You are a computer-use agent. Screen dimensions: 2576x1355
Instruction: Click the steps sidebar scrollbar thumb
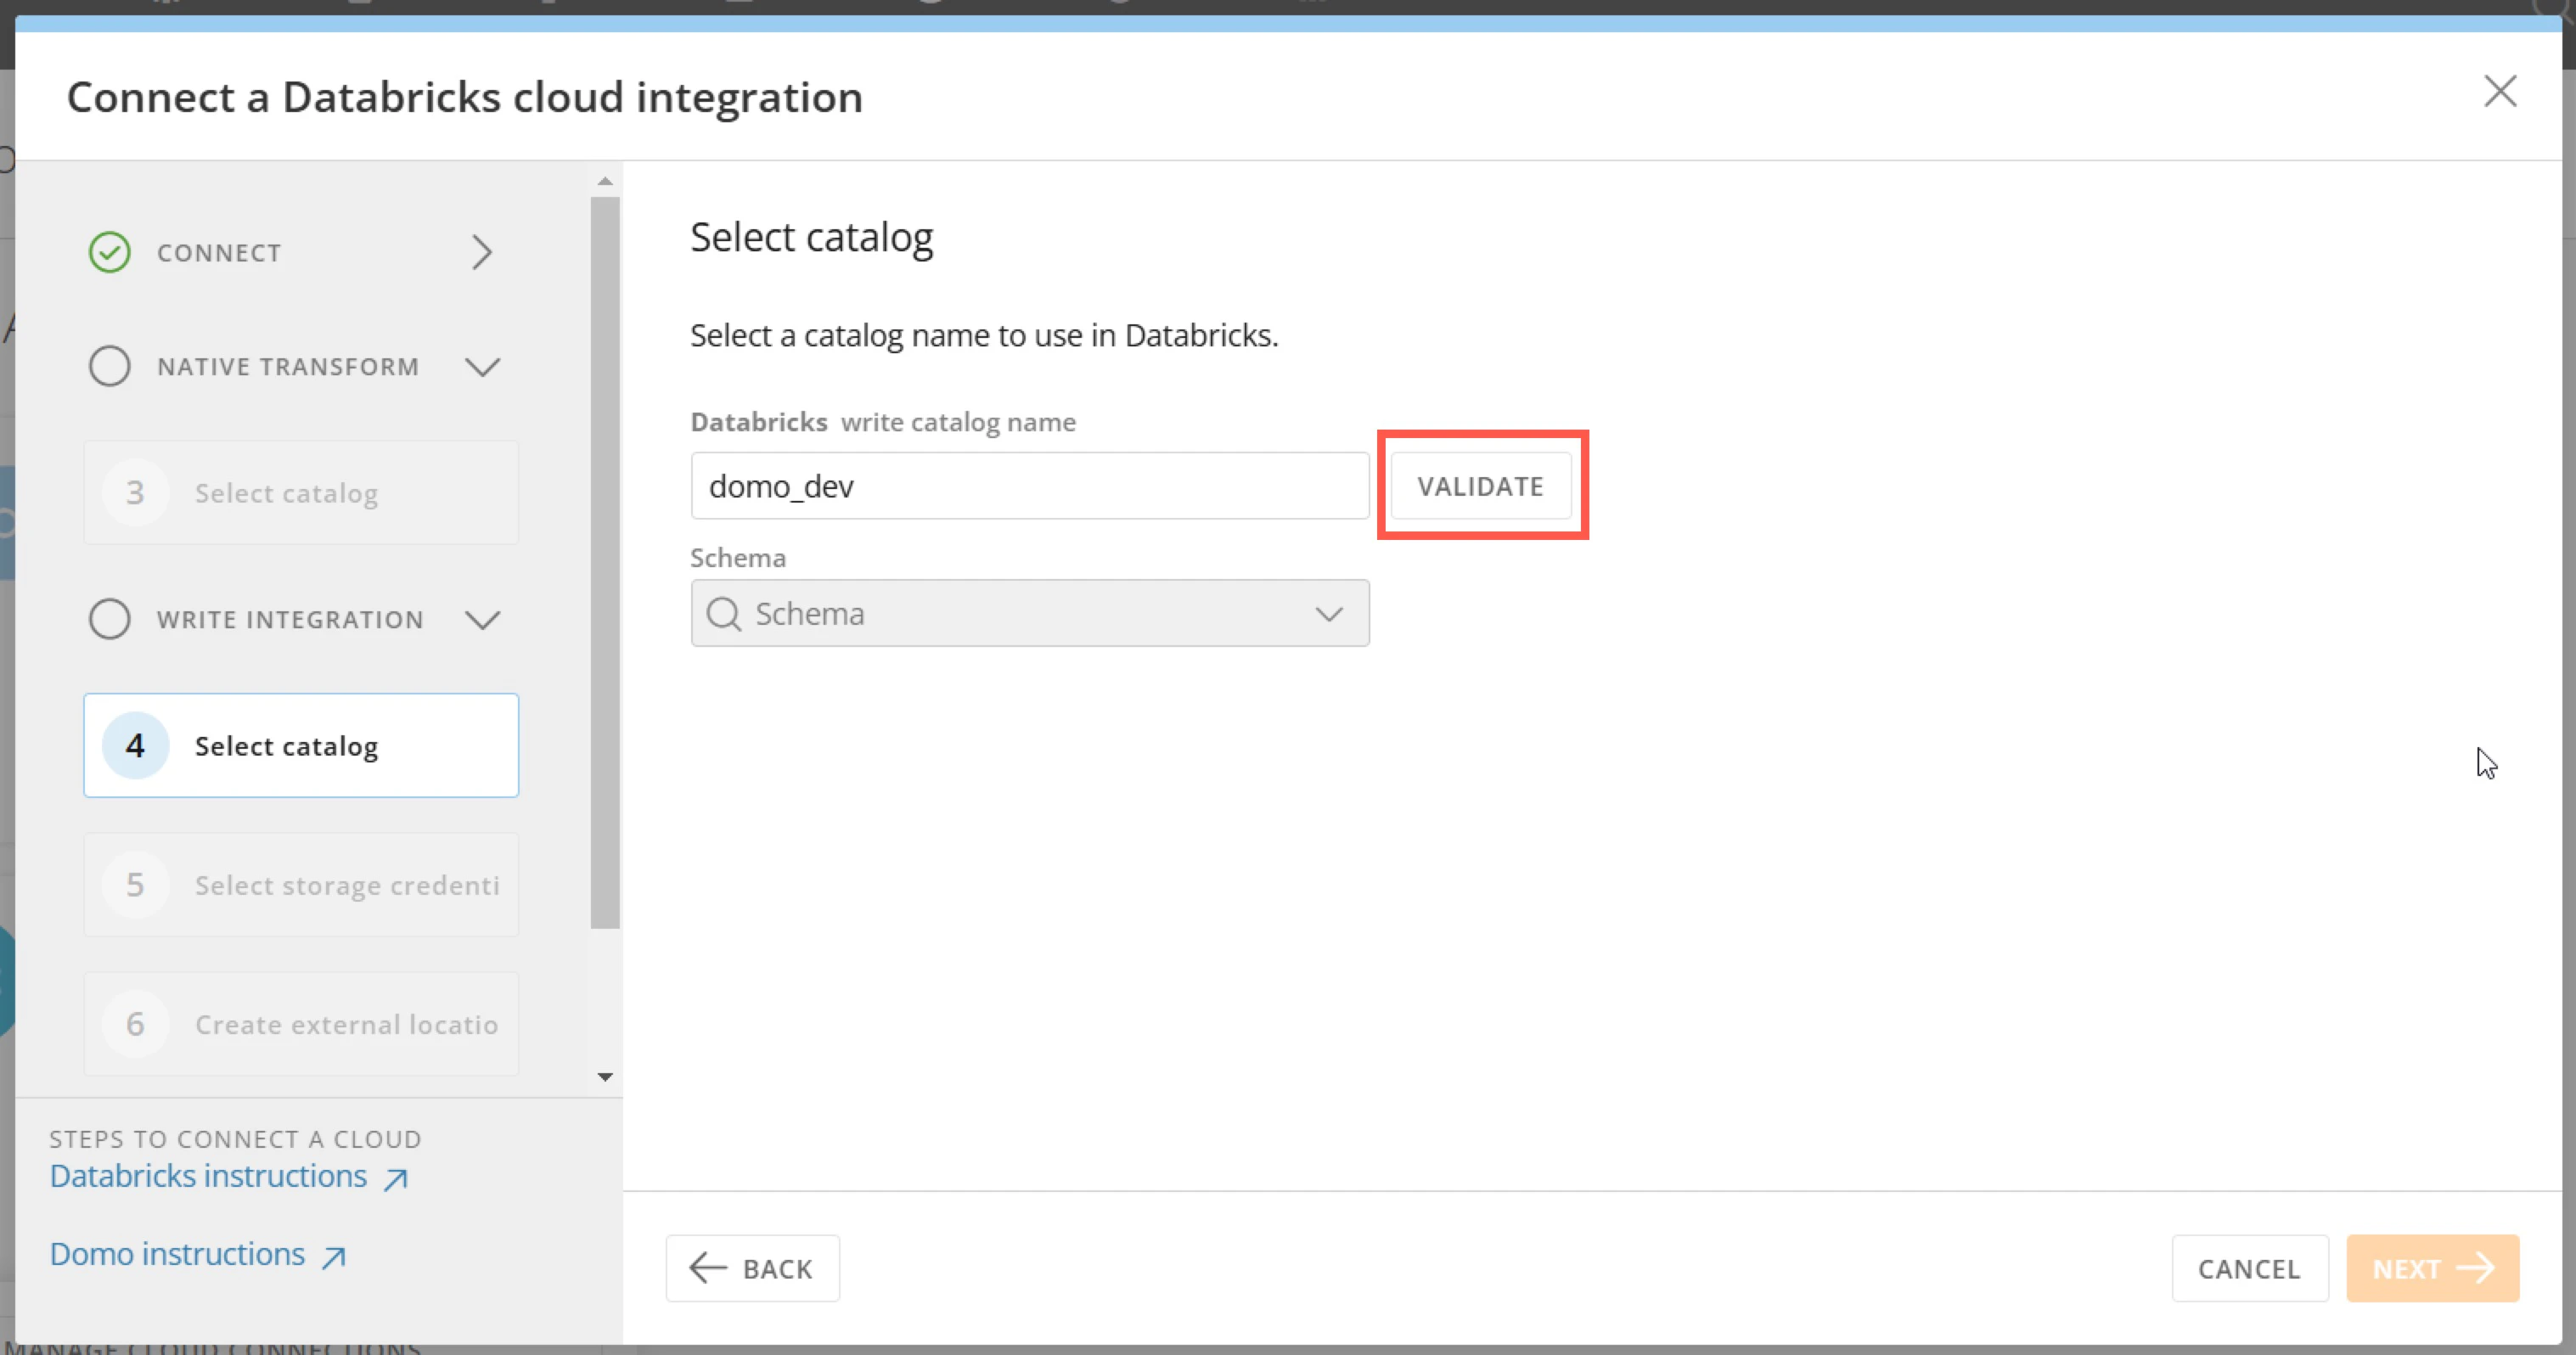tap(605, 563)
